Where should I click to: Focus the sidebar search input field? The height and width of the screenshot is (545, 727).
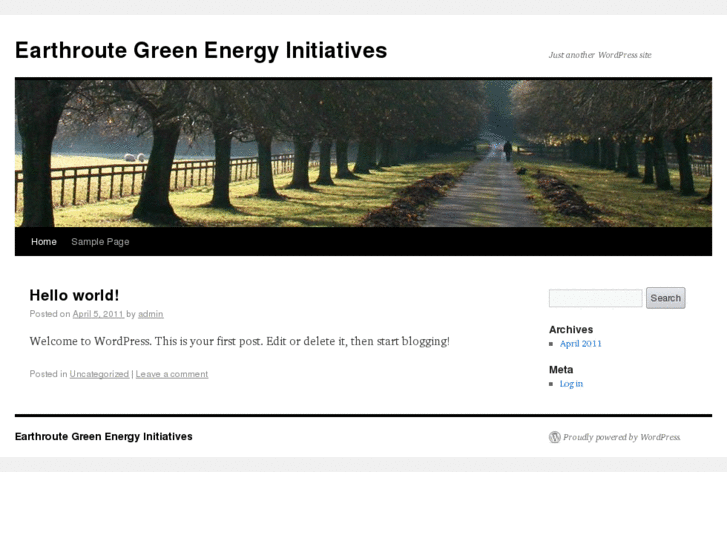coord(595,298)
